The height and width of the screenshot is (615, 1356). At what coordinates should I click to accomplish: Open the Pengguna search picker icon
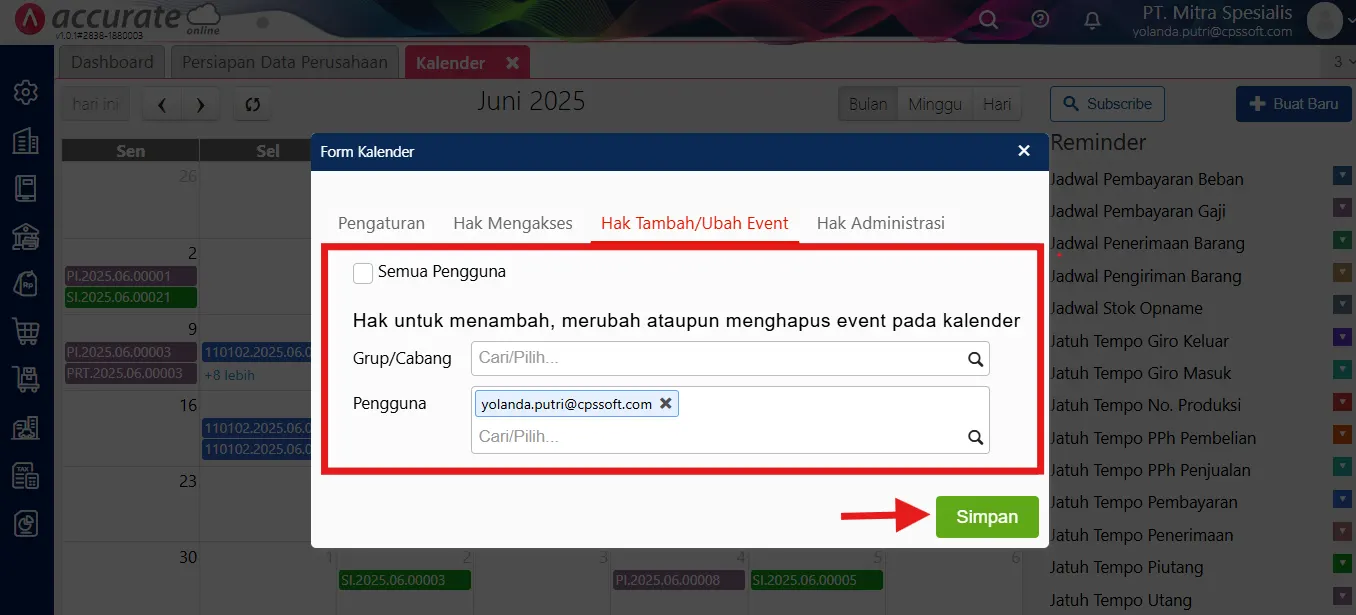(975, 438)
